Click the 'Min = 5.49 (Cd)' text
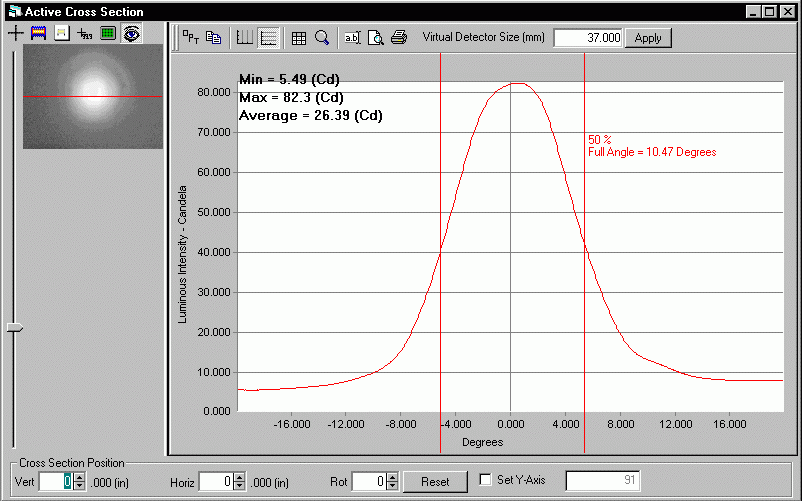 pos(289,79)
